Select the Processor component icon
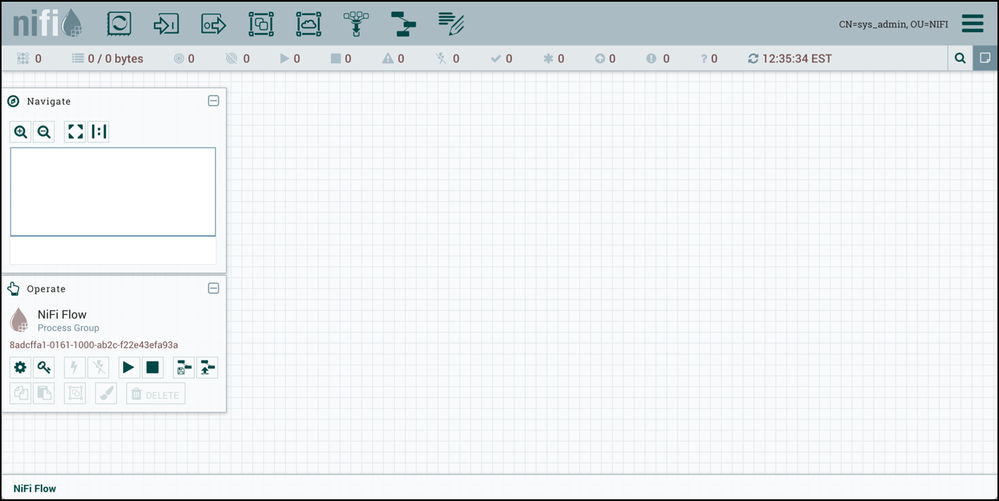The image size is (999, 501). [x=119, y=24]
